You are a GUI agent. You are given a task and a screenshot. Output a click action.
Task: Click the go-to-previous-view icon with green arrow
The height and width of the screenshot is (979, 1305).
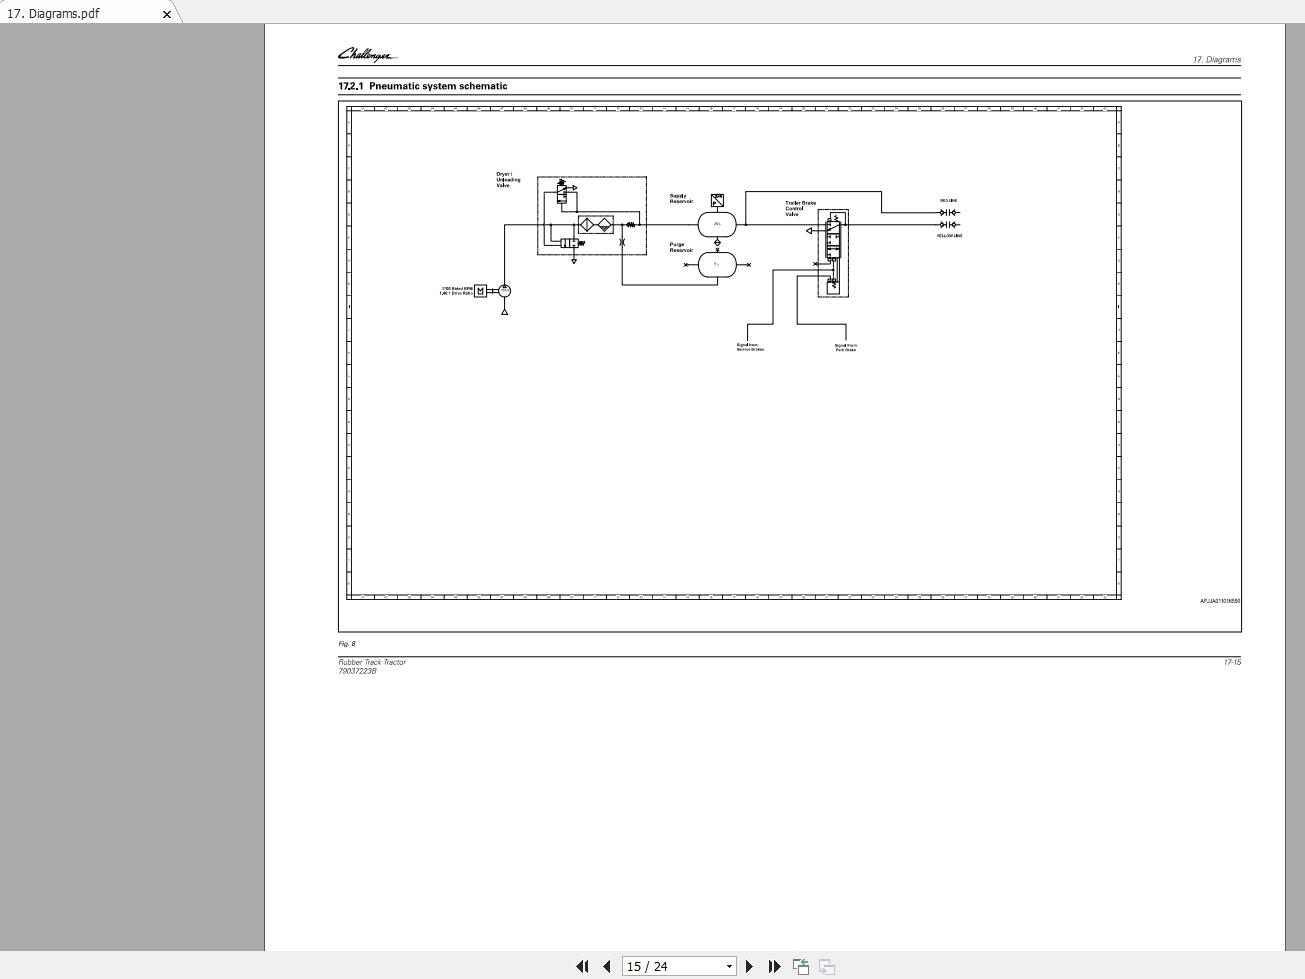pos(801,966)
